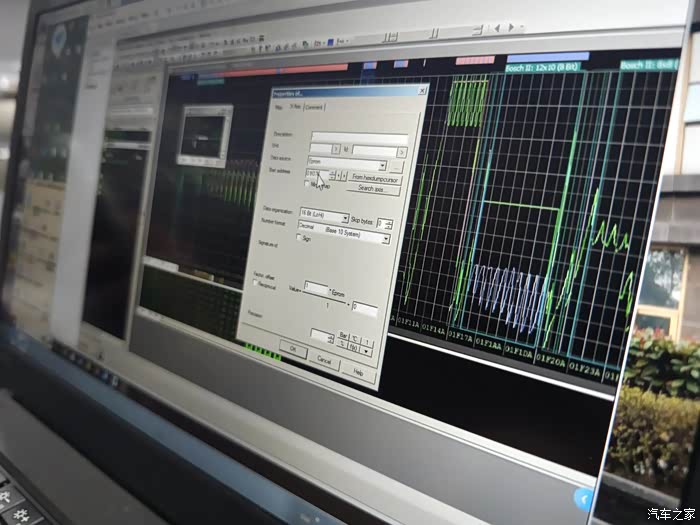Click the arrow button after the first Unit field
Screen dimensions: 700x525
tap(337, 149)
